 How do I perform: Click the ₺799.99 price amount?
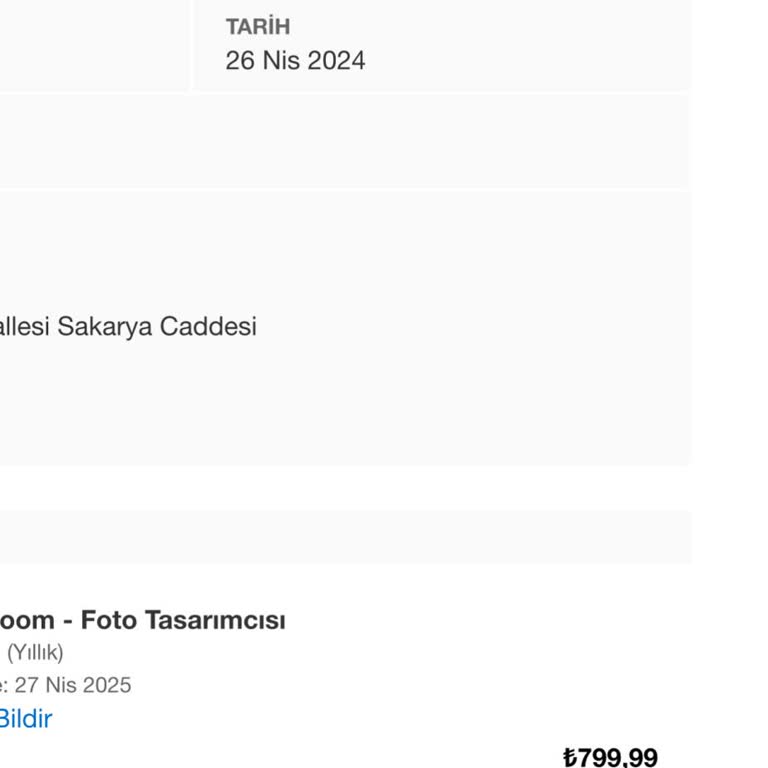(611, 758)
